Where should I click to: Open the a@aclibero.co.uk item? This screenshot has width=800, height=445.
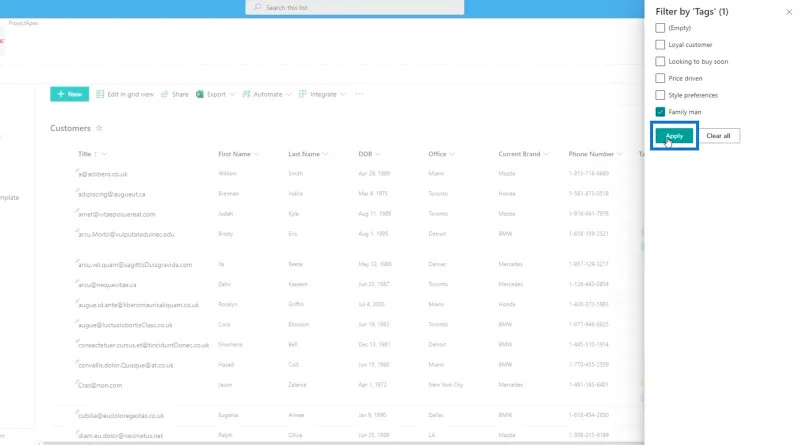[103, 174]
